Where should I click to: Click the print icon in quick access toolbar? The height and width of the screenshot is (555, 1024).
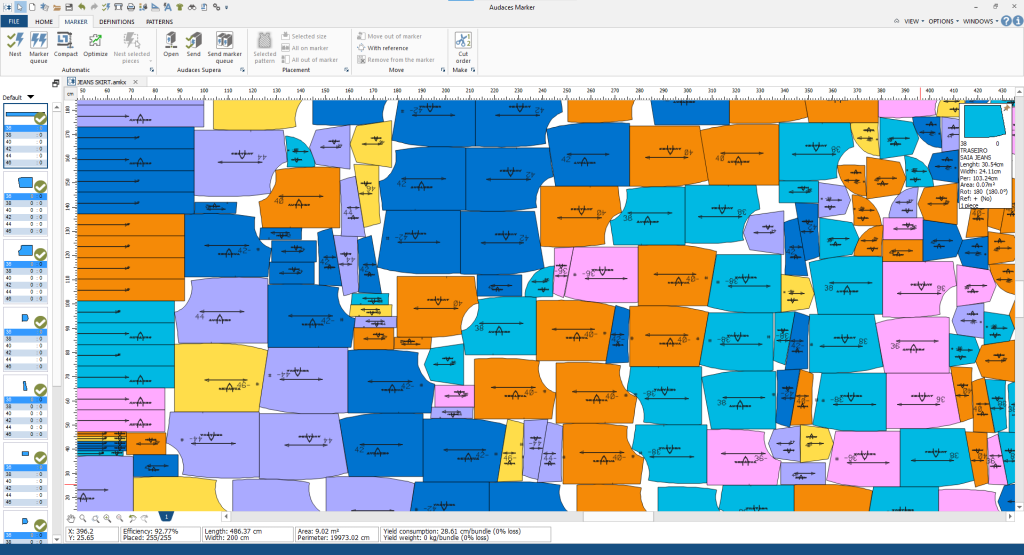[131, 7]
